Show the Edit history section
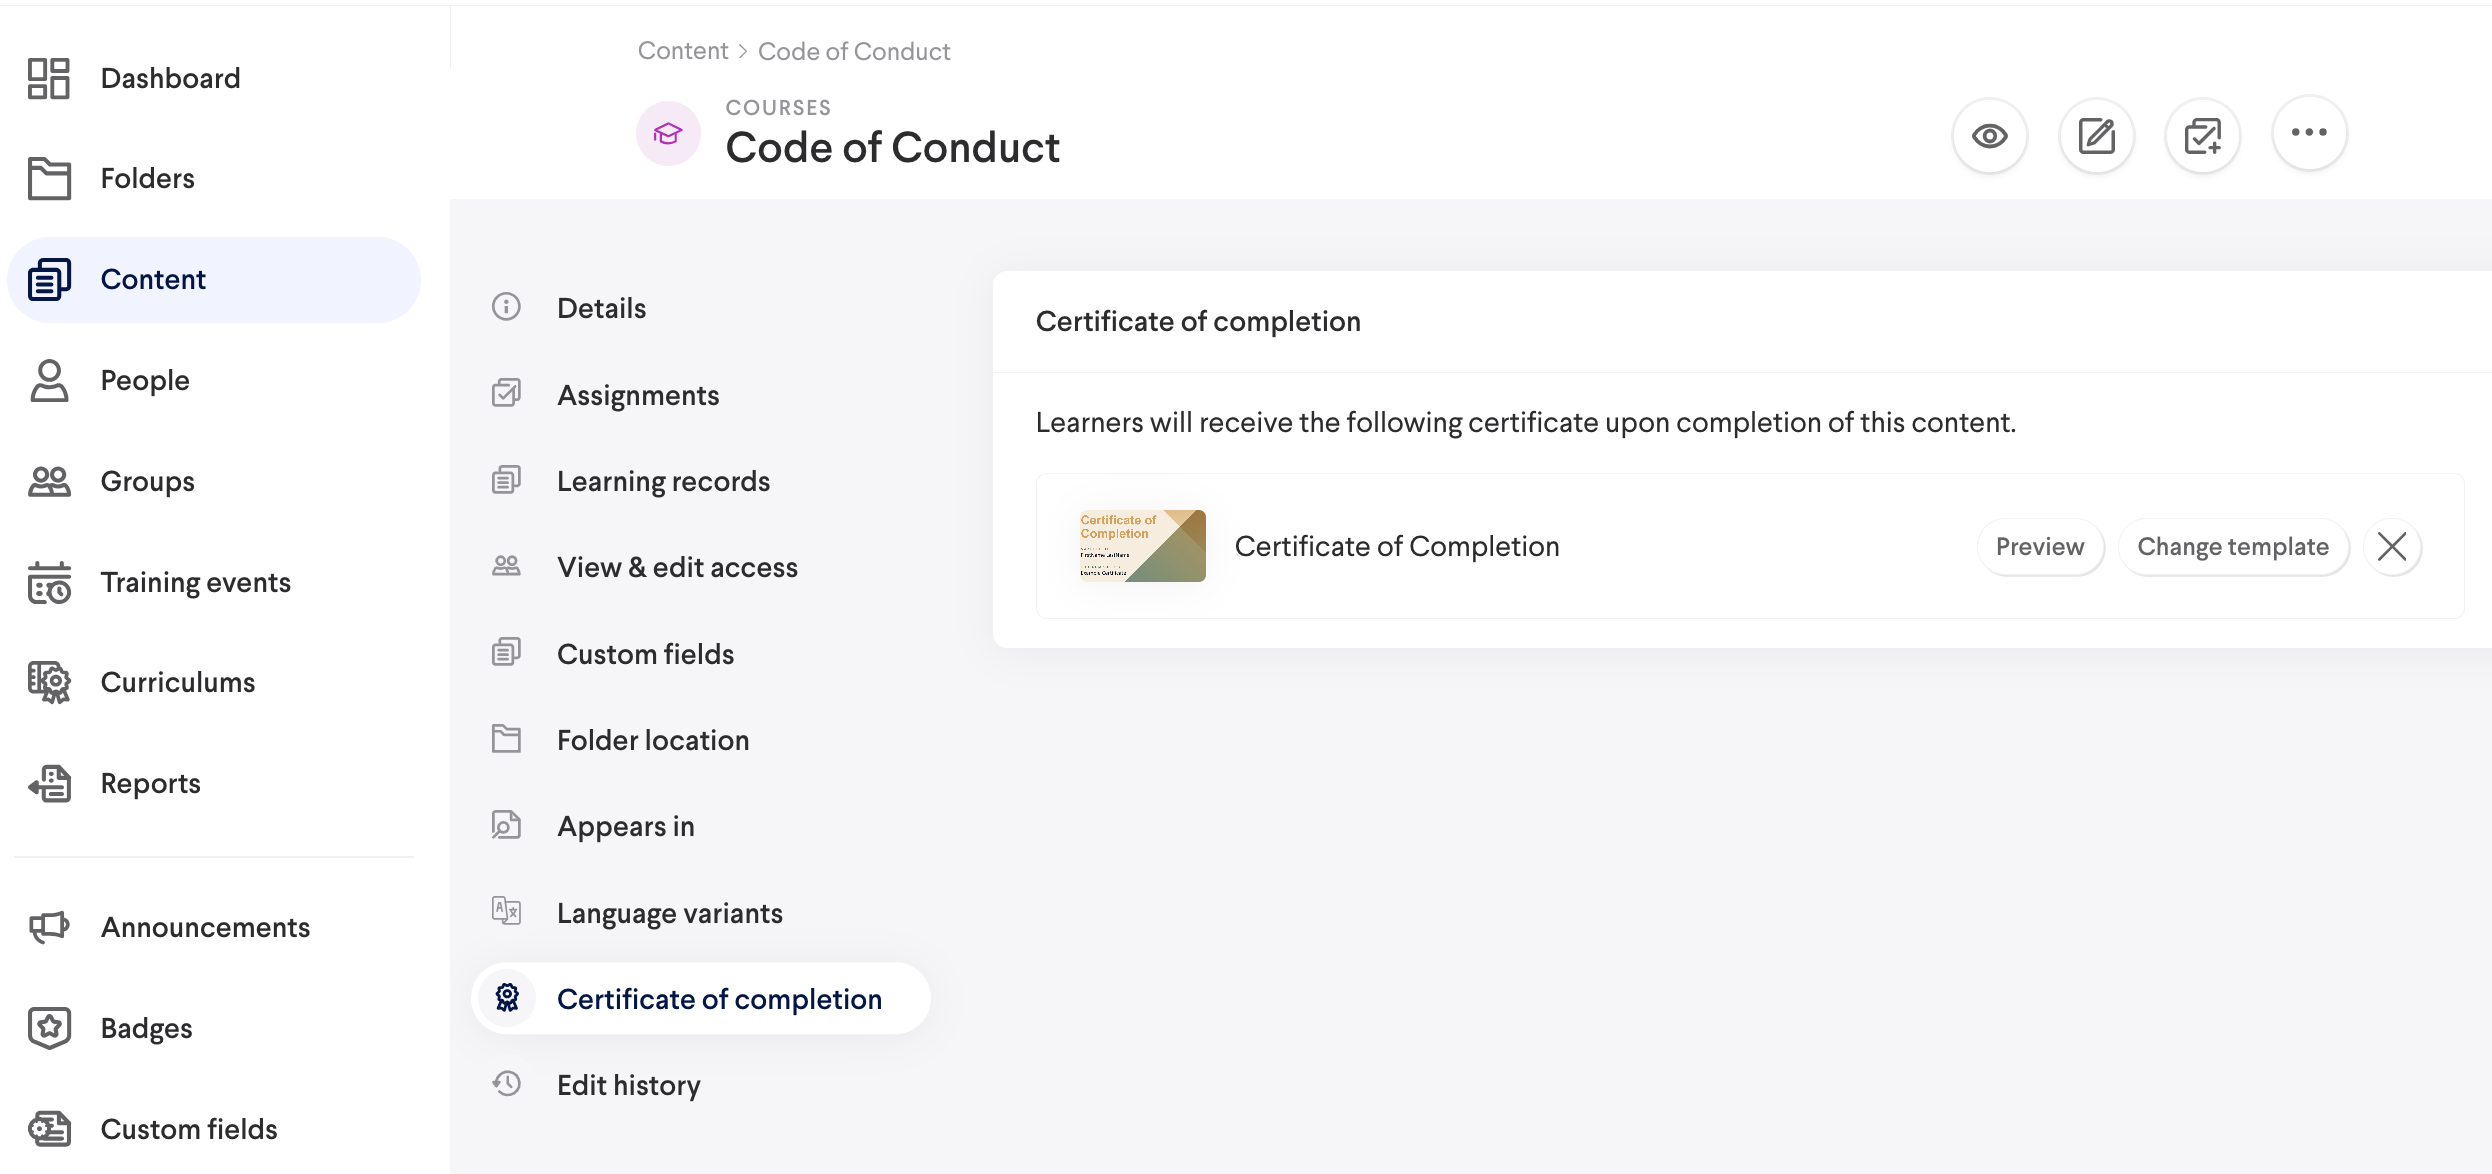The width and height of the screenshot is (2492, 1174). [x=628, y=1085]
